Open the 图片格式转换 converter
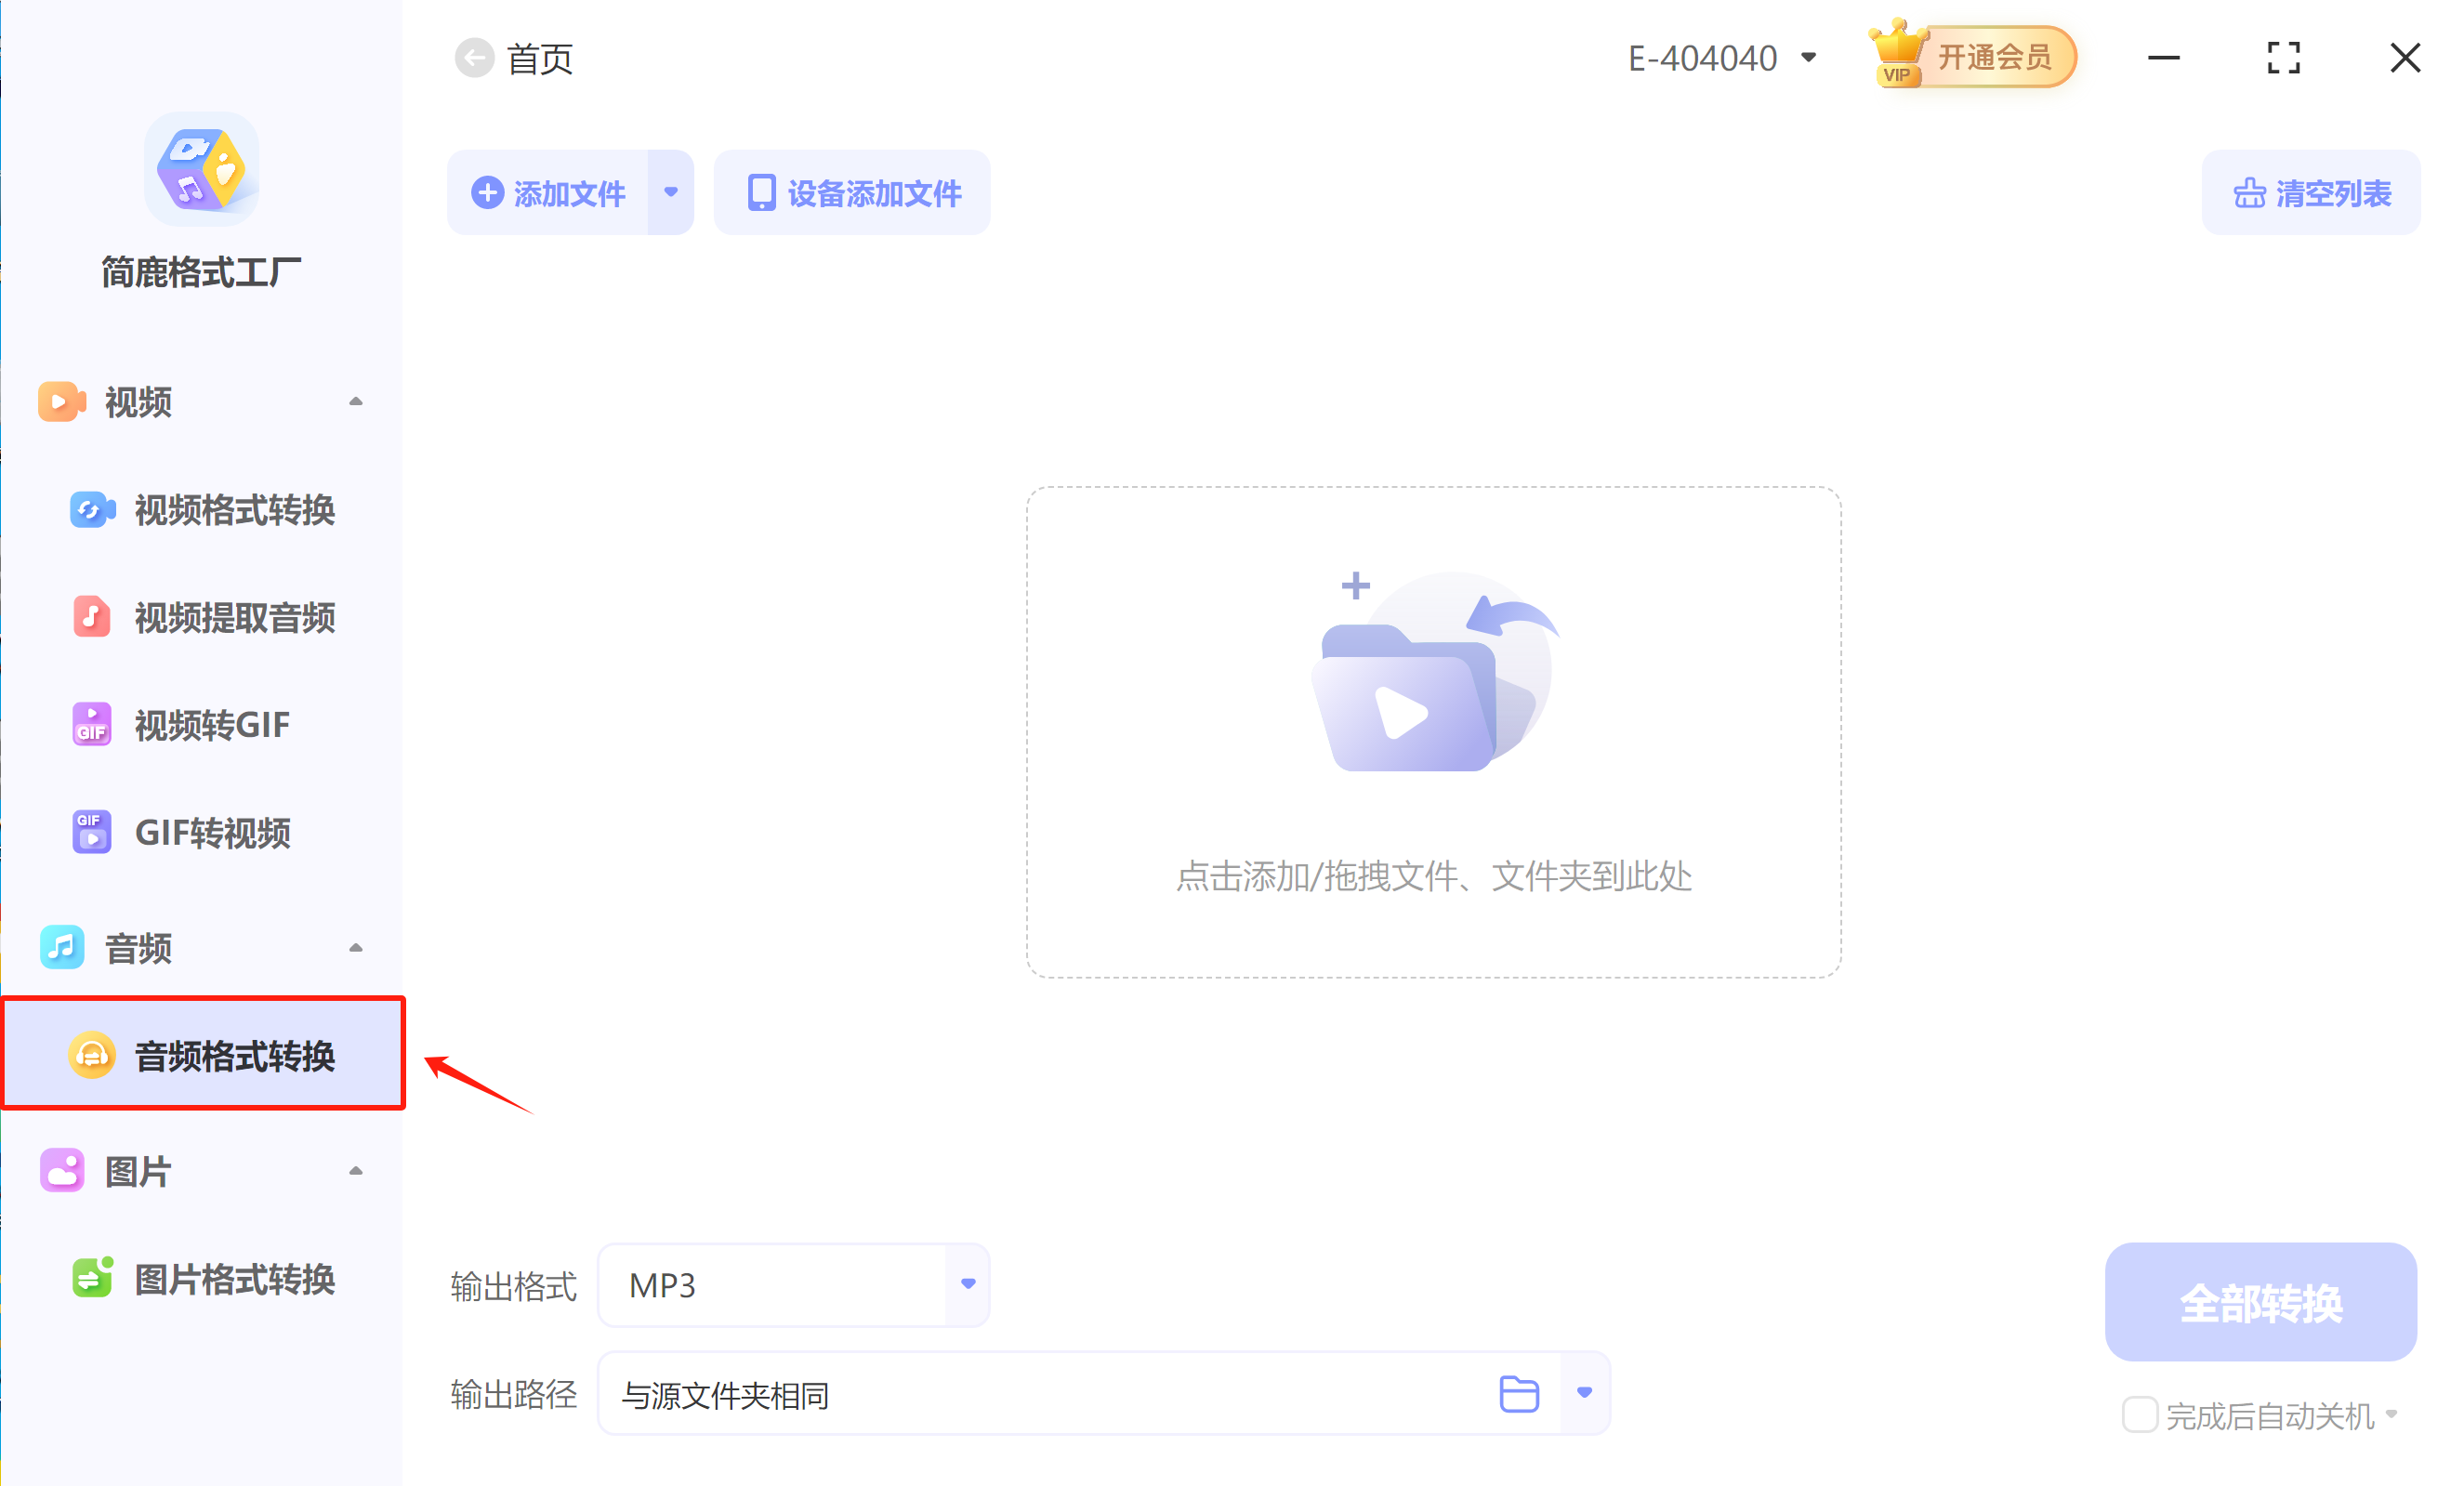 [234, 1280]
